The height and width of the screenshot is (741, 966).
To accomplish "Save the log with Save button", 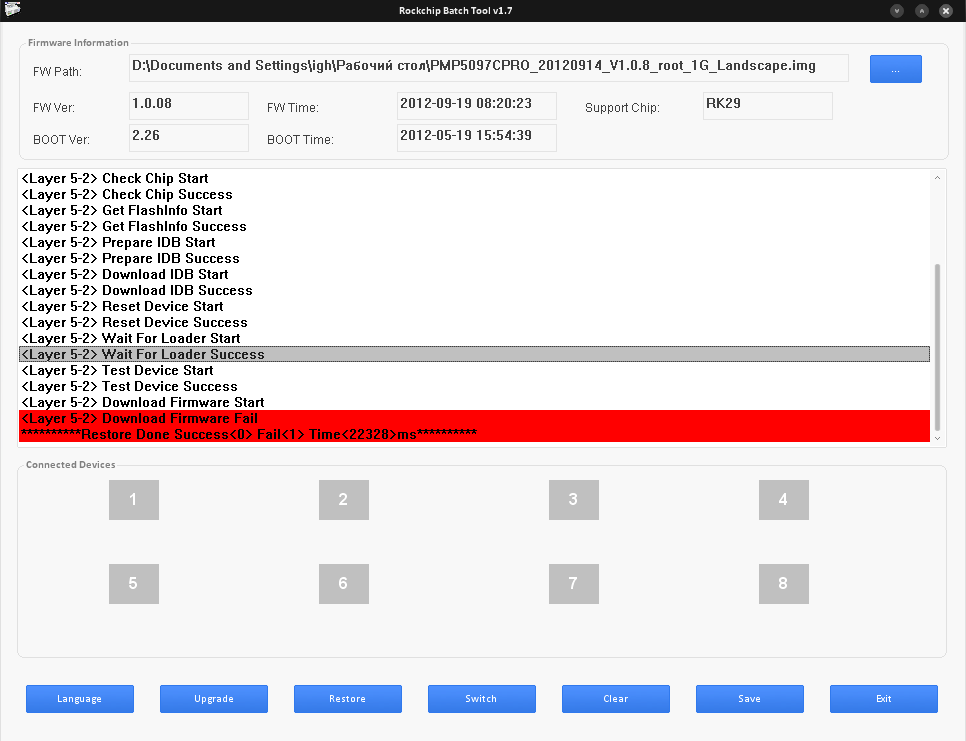I will click(x=750, y=698).
